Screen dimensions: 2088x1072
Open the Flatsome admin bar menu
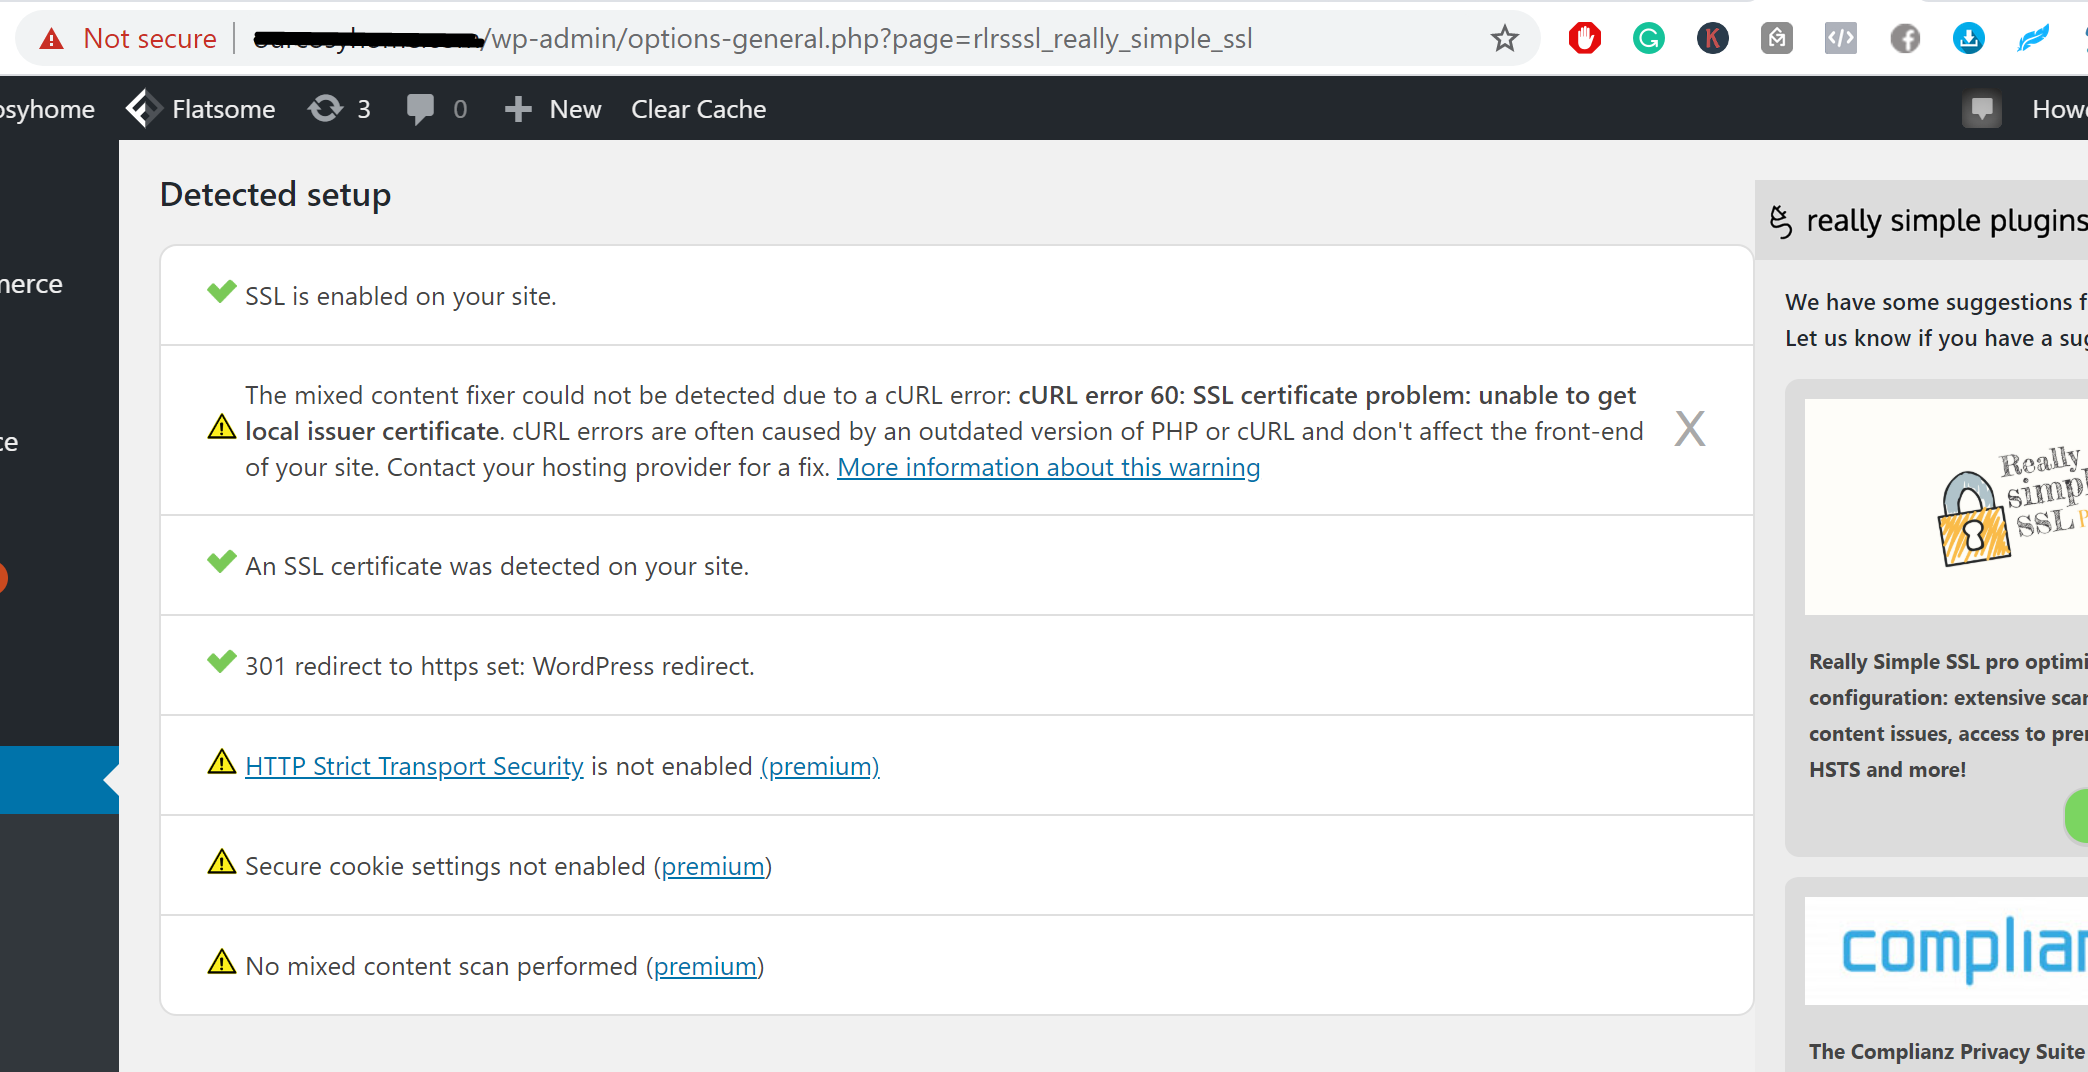tap(200, 109)
